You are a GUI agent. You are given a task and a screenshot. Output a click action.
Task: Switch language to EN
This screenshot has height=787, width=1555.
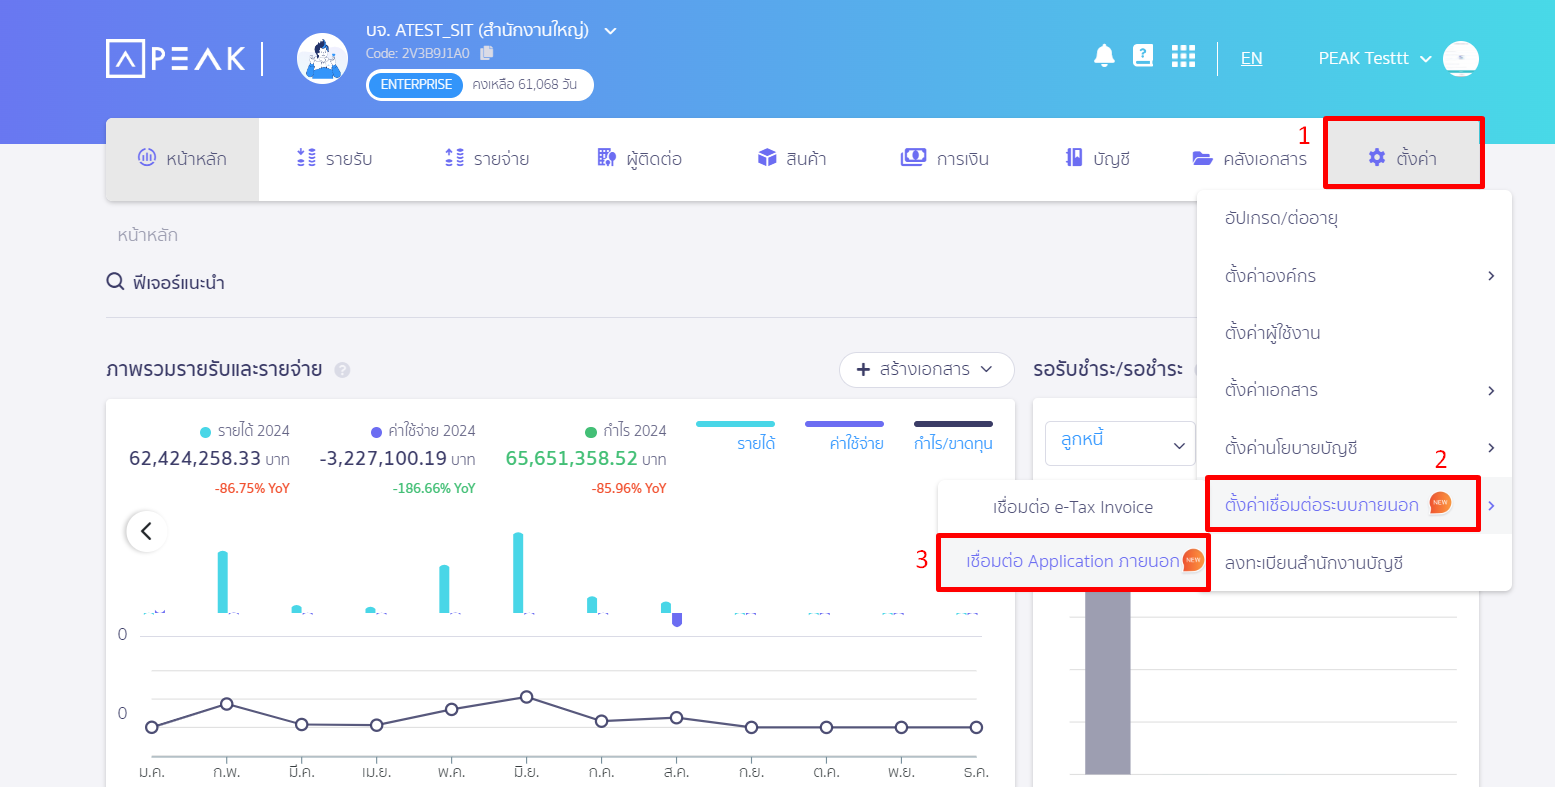tap(1251, 58)
